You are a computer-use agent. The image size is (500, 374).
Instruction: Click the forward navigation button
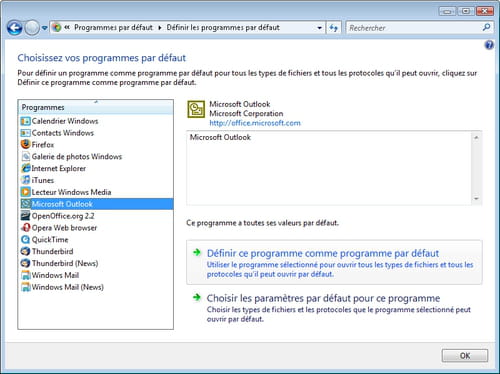[x=32, y=28]
